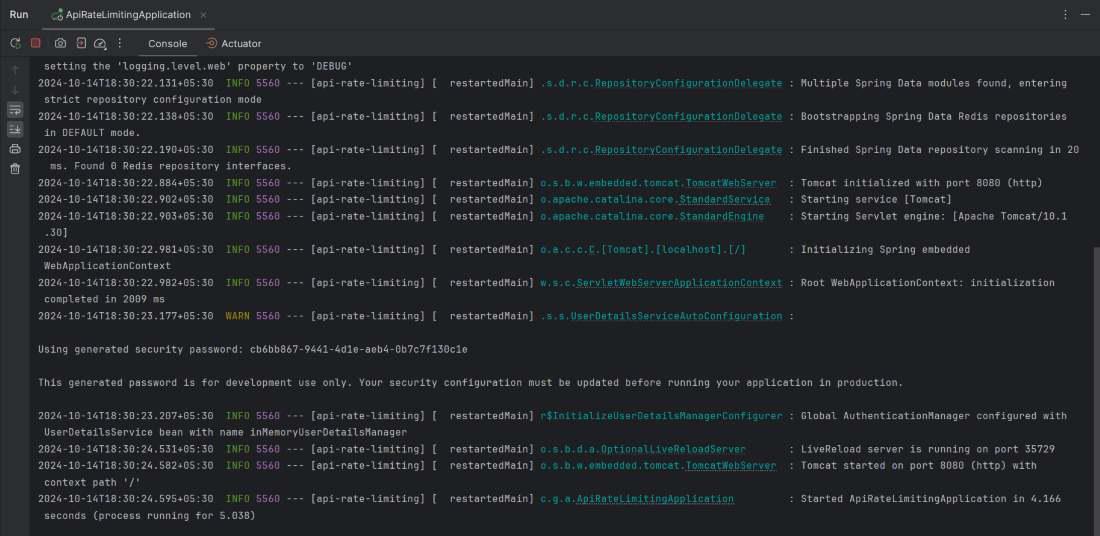Rerun the ApiRateLimitingApplication
The width and height of the screenshot is (1100, 536).
coord(15,43)
